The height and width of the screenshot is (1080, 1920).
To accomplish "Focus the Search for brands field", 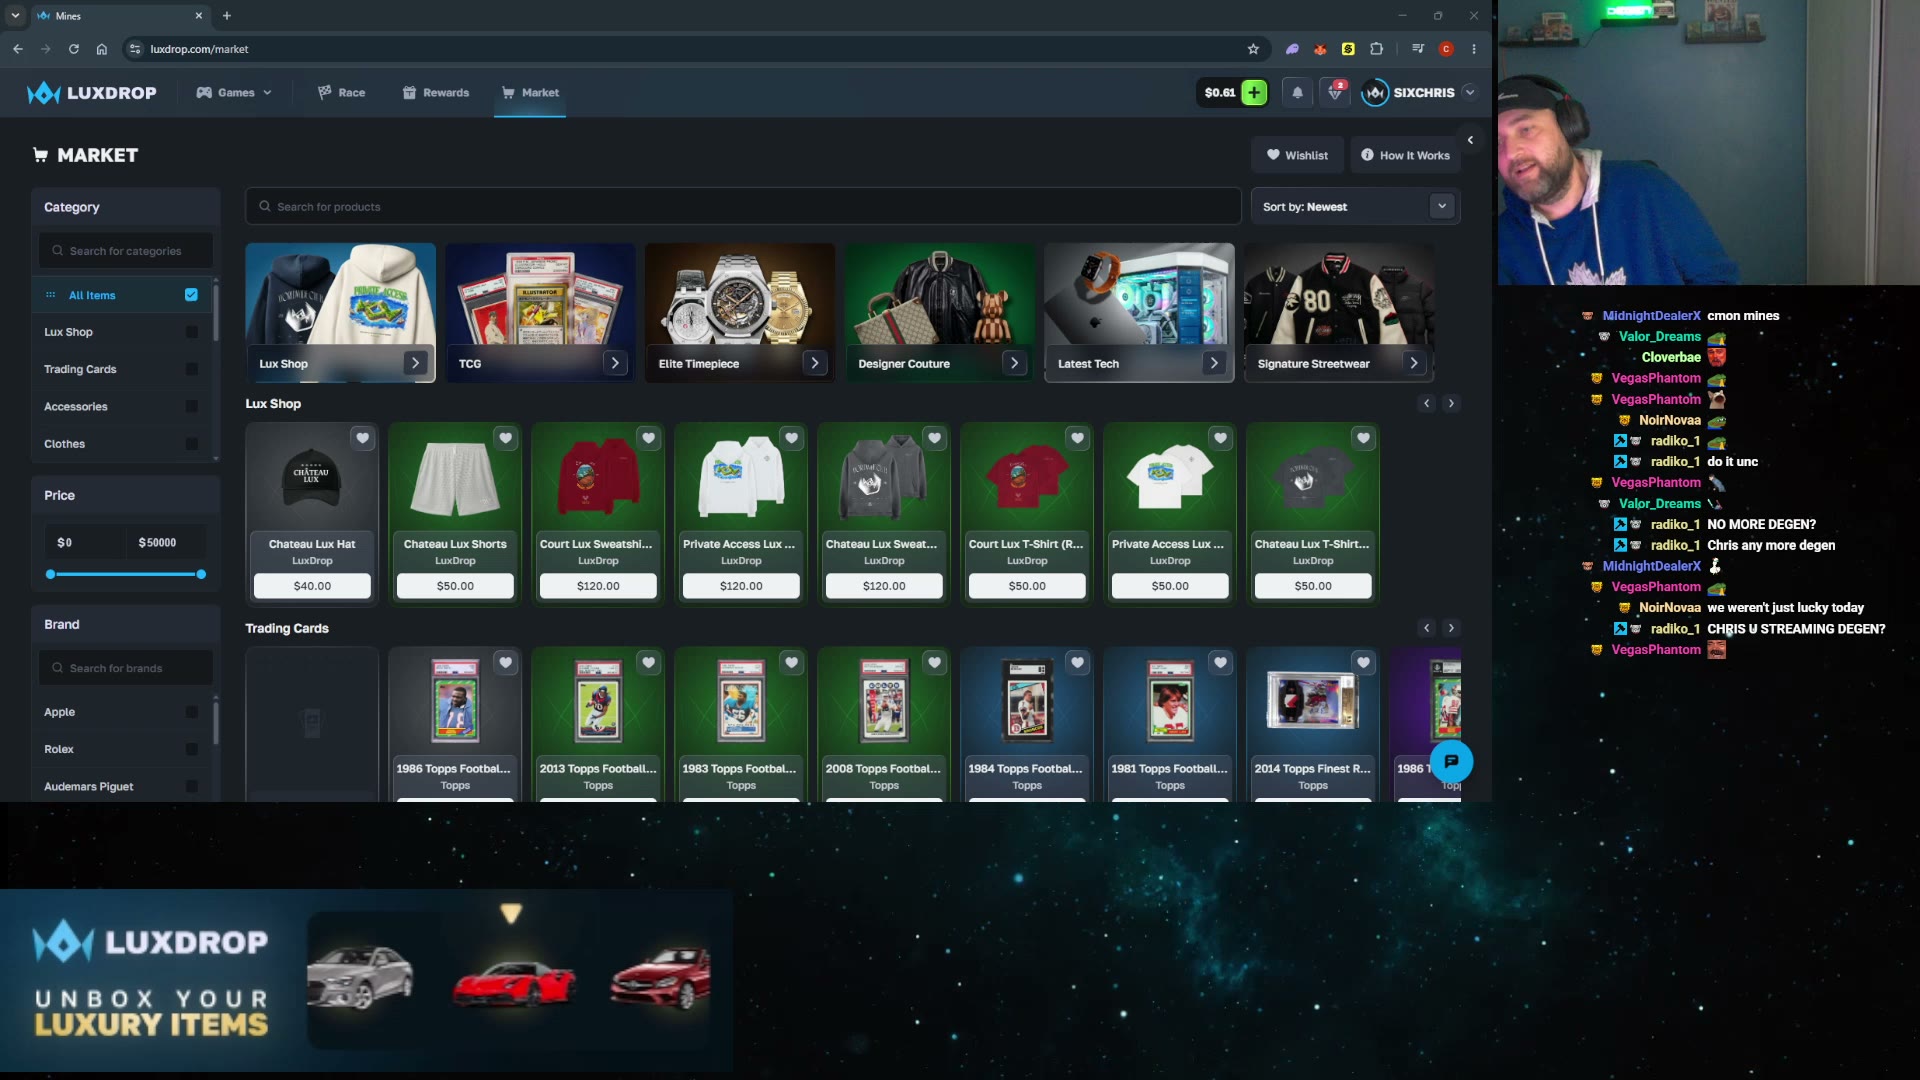I will click(x=126, y=668).
